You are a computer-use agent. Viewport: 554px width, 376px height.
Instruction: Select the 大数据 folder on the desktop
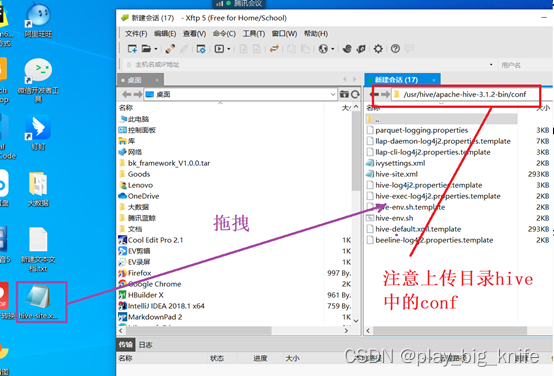[38, 189]
